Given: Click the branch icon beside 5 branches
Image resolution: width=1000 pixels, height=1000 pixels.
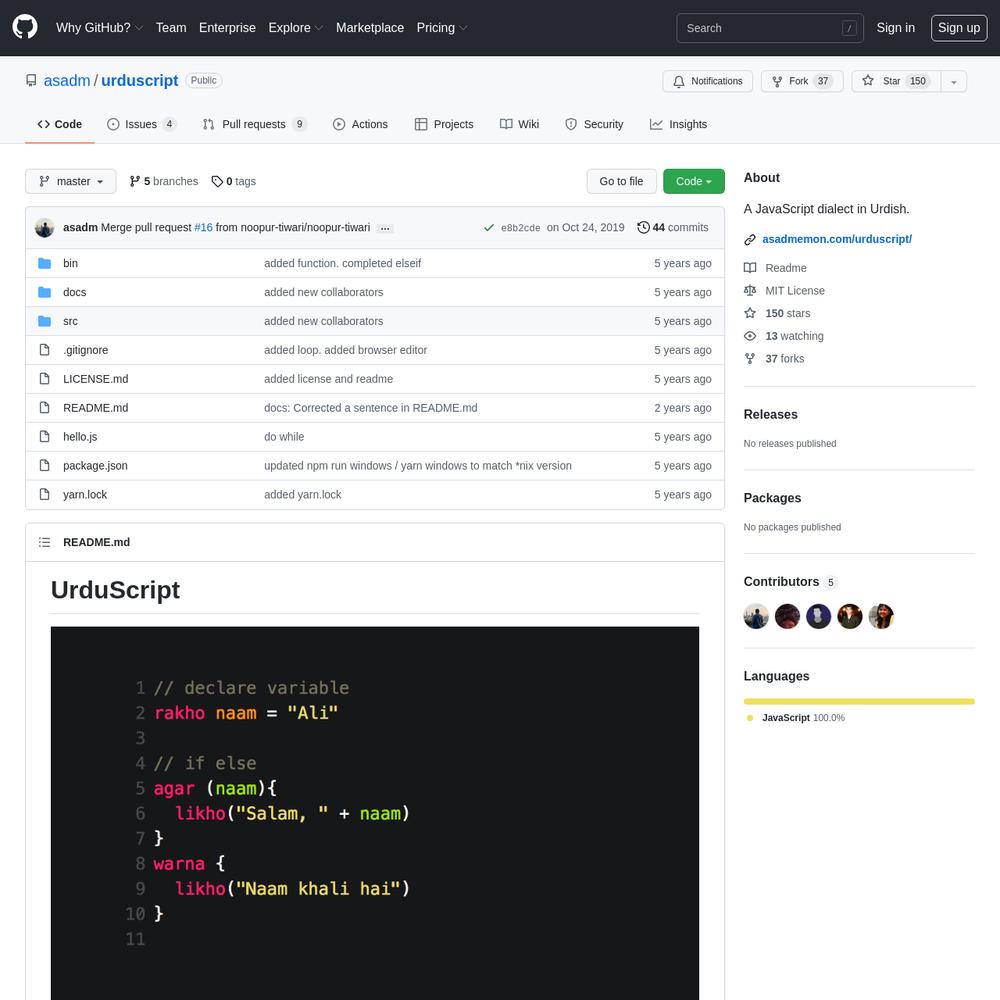Looking at the screenshot, I should (x=135, y=181).
